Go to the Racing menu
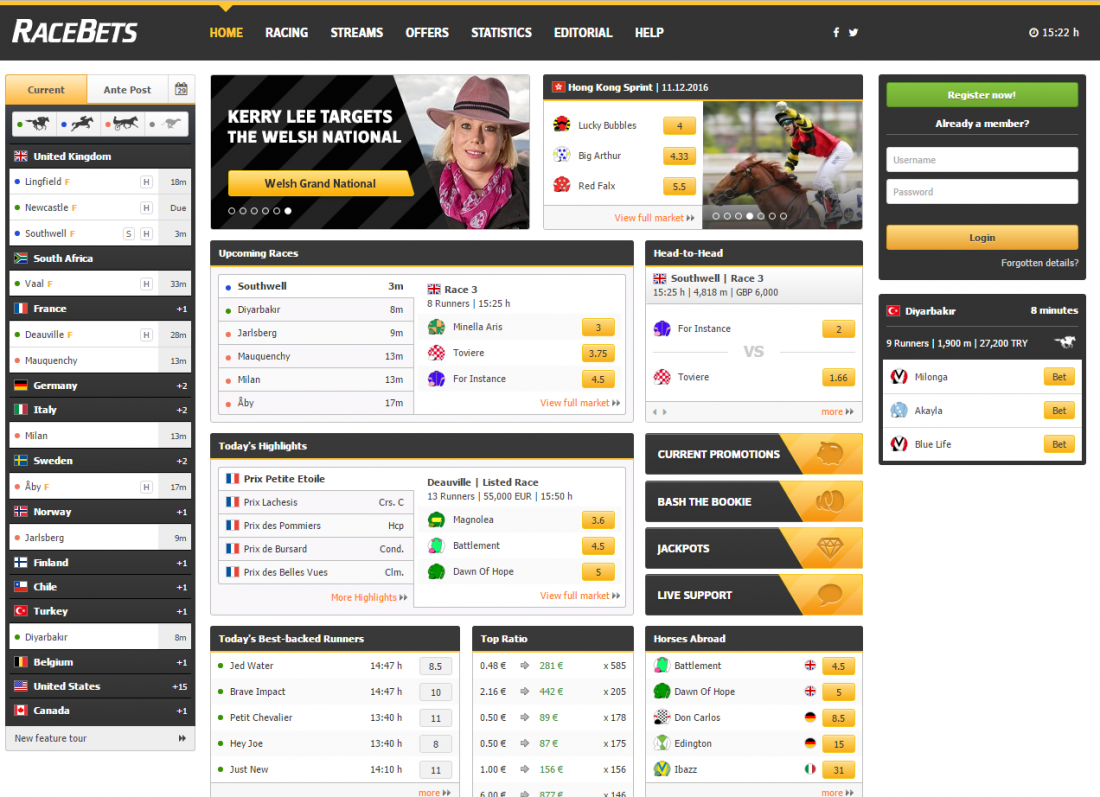The width and height of the screenshot is (1100, 797). tap(286, 32)
